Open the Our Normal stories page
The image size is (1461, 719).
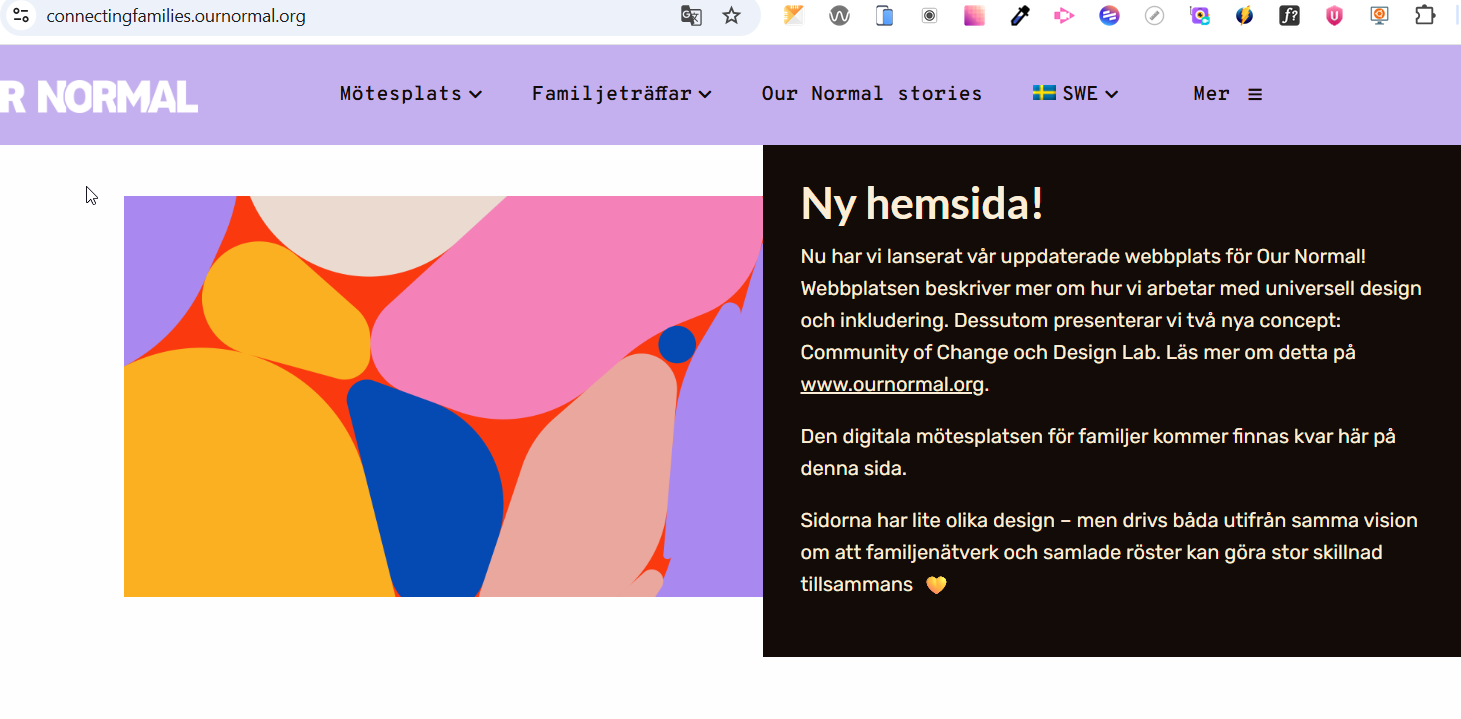872,94
